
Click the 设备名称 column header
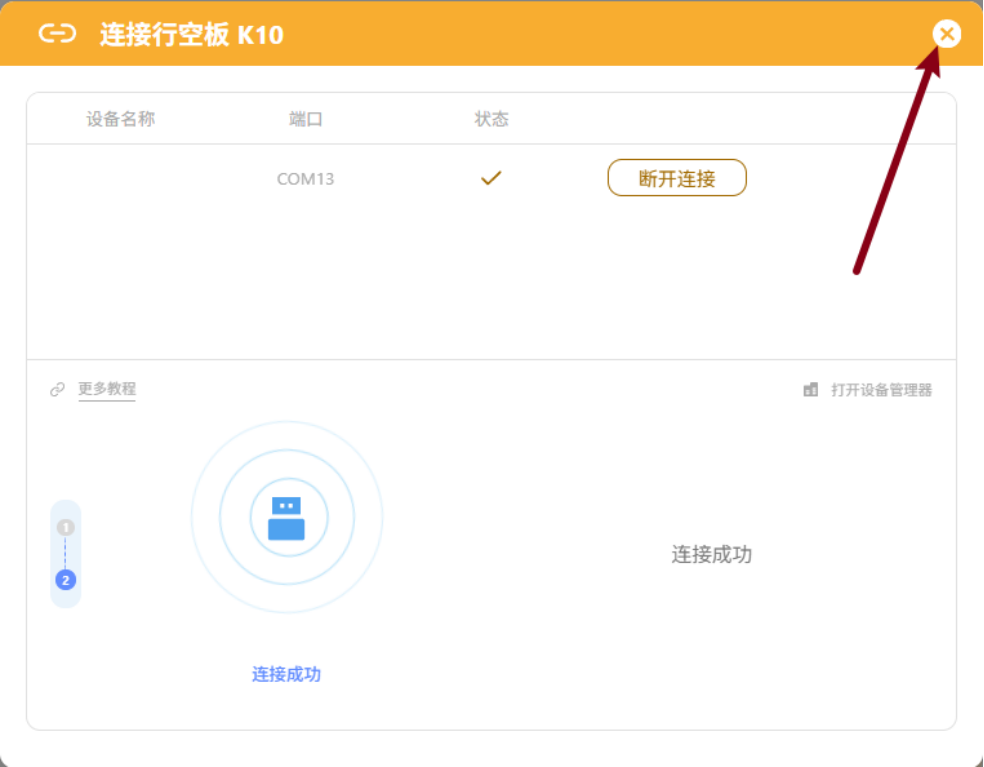coord(121,119)
